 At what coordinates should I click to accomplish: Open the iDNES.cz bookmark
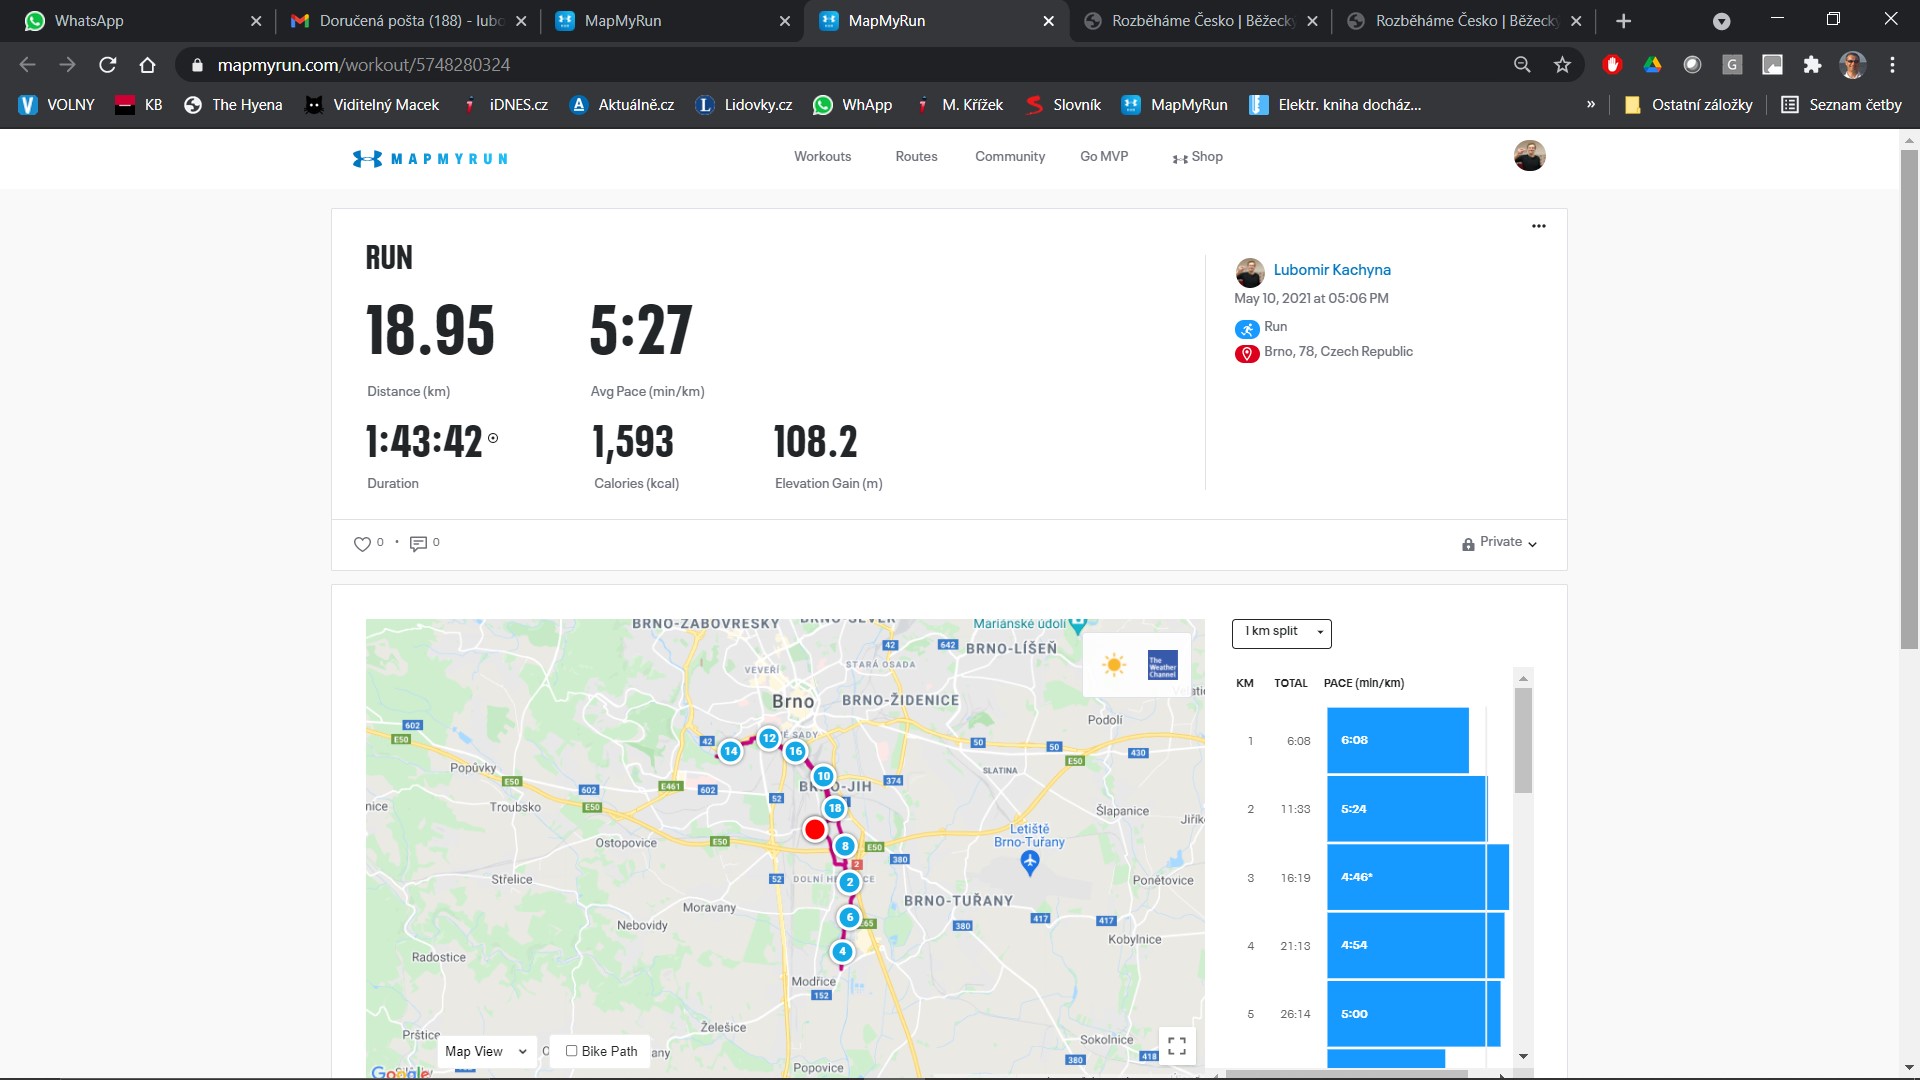pyautogui.click(x=505, y=105)
